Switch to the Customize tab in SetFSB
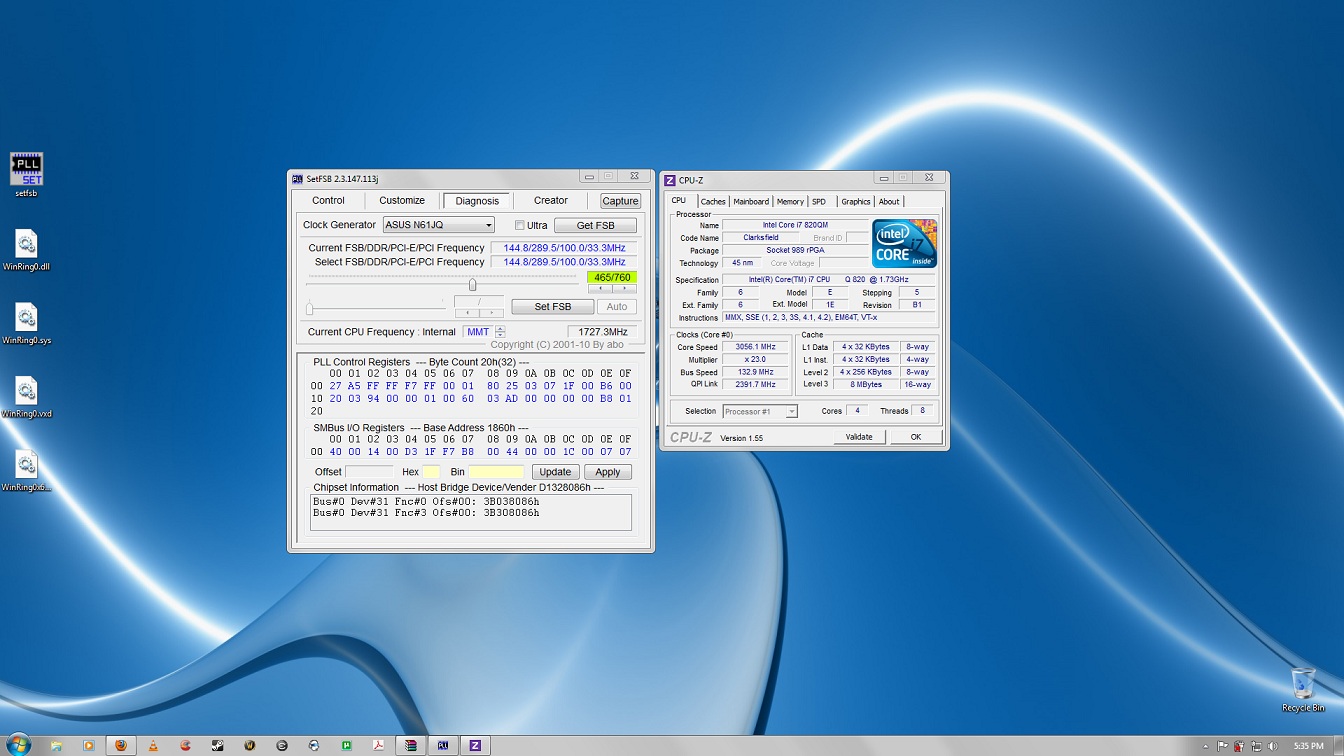 pos(402,201)
